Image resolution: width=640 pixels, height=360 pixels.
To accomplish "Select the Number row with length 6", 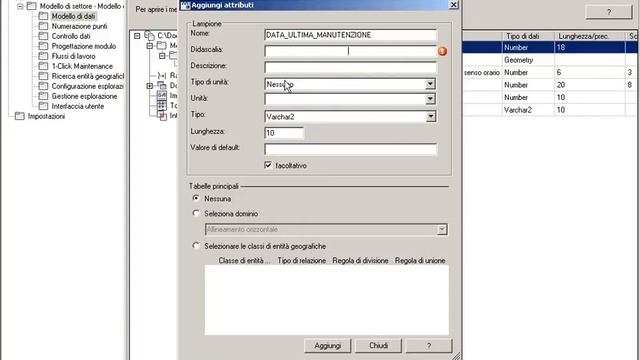I will click(x=551, y=72).
